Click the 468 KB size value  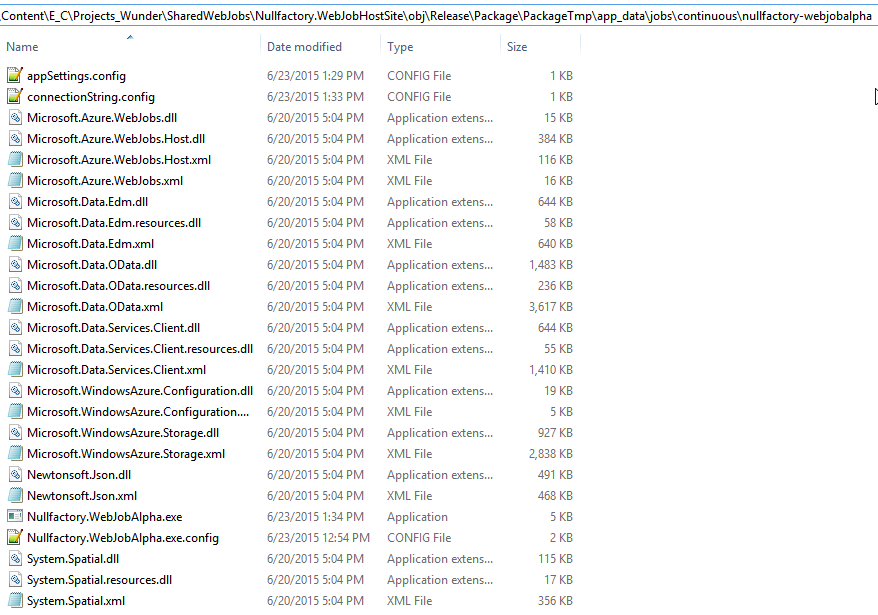pos(555,496)
